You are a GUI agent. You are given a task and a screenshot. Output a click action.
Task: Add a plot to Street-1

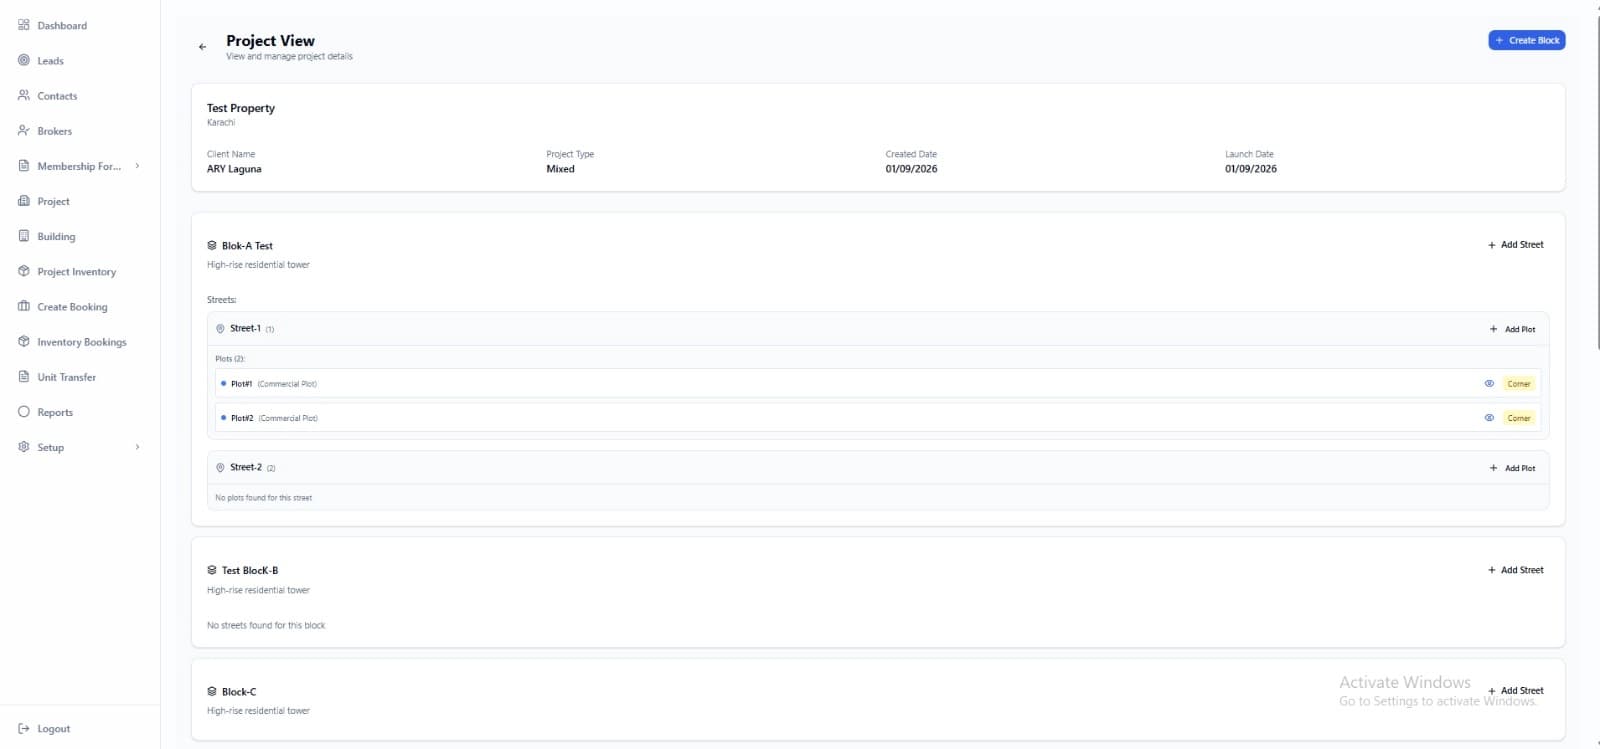click(x=1513, y=329)
